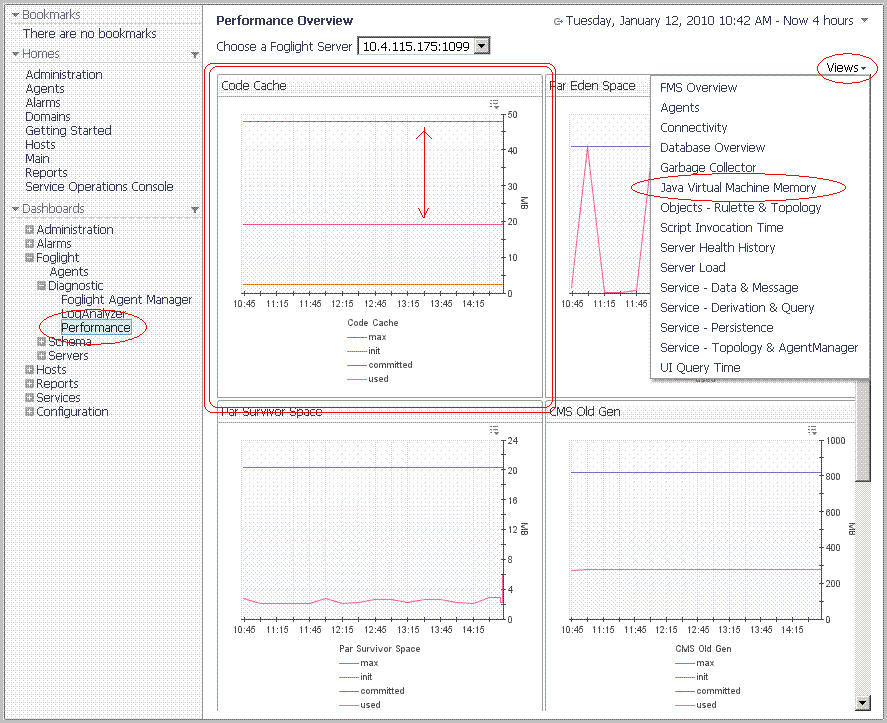Image resolution: width=887 pixels, height=723 pixels.
Task: Select Foglight Agent Manager in Diagnostic tree
Action: (126, 300)
